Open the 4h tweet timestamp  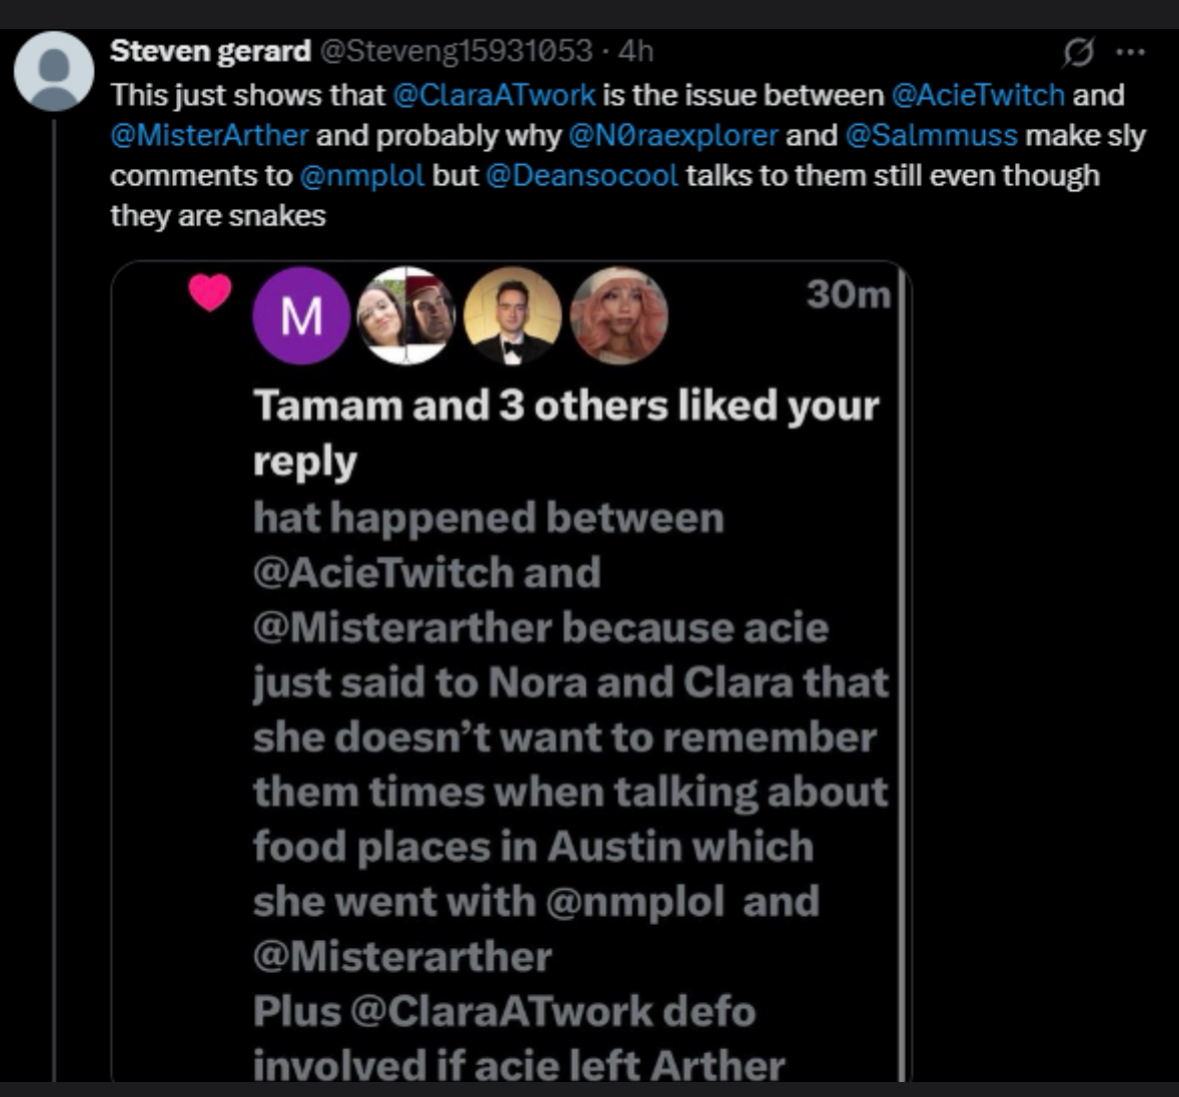tap(635, 51)
